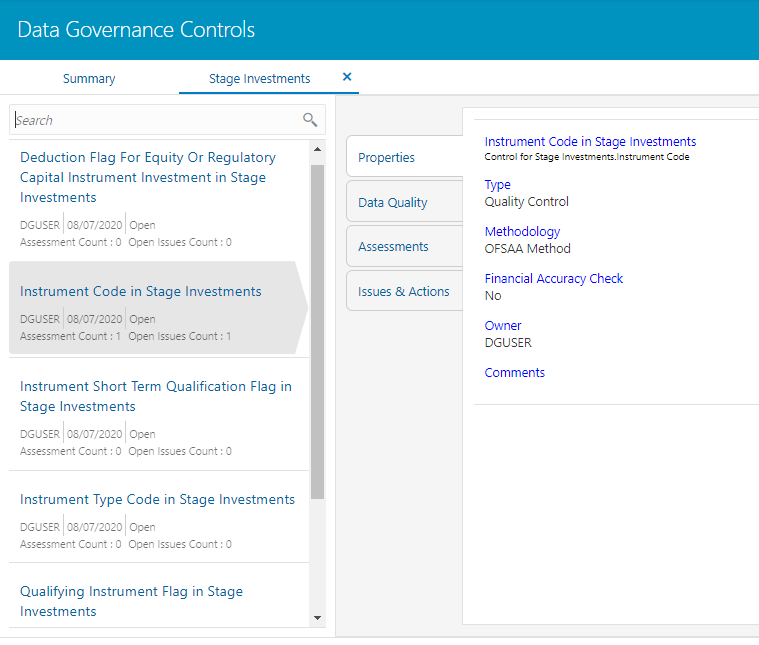The width and height of the screenshot is (759, 645).
Task: Click the 'Control for Stage Investments.Instrument Code' description
Action: pyautogui.click(x=587, y=156)
